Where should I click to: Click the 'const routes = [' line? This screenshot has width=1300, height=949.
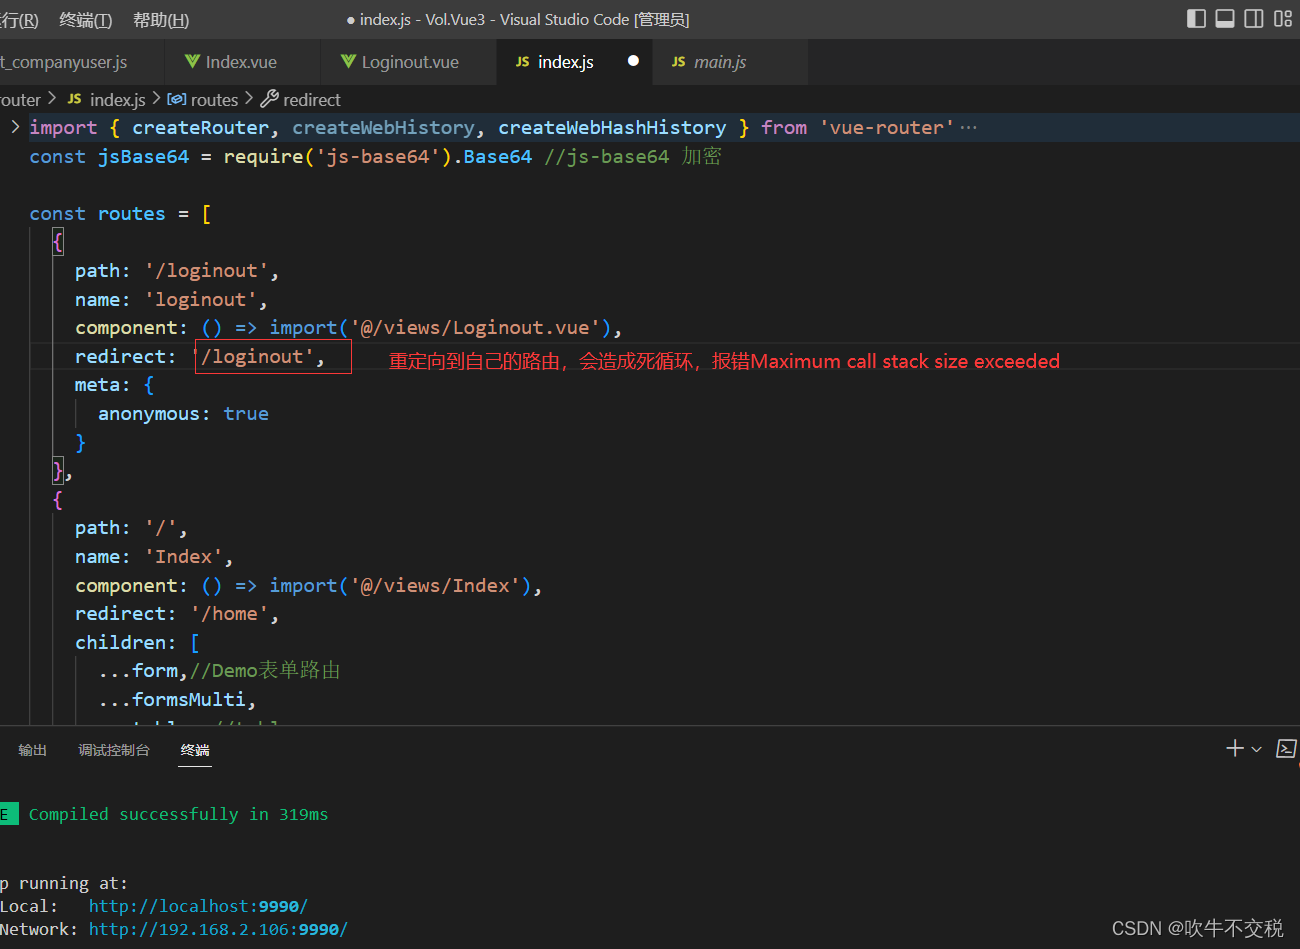click(120, 214)
